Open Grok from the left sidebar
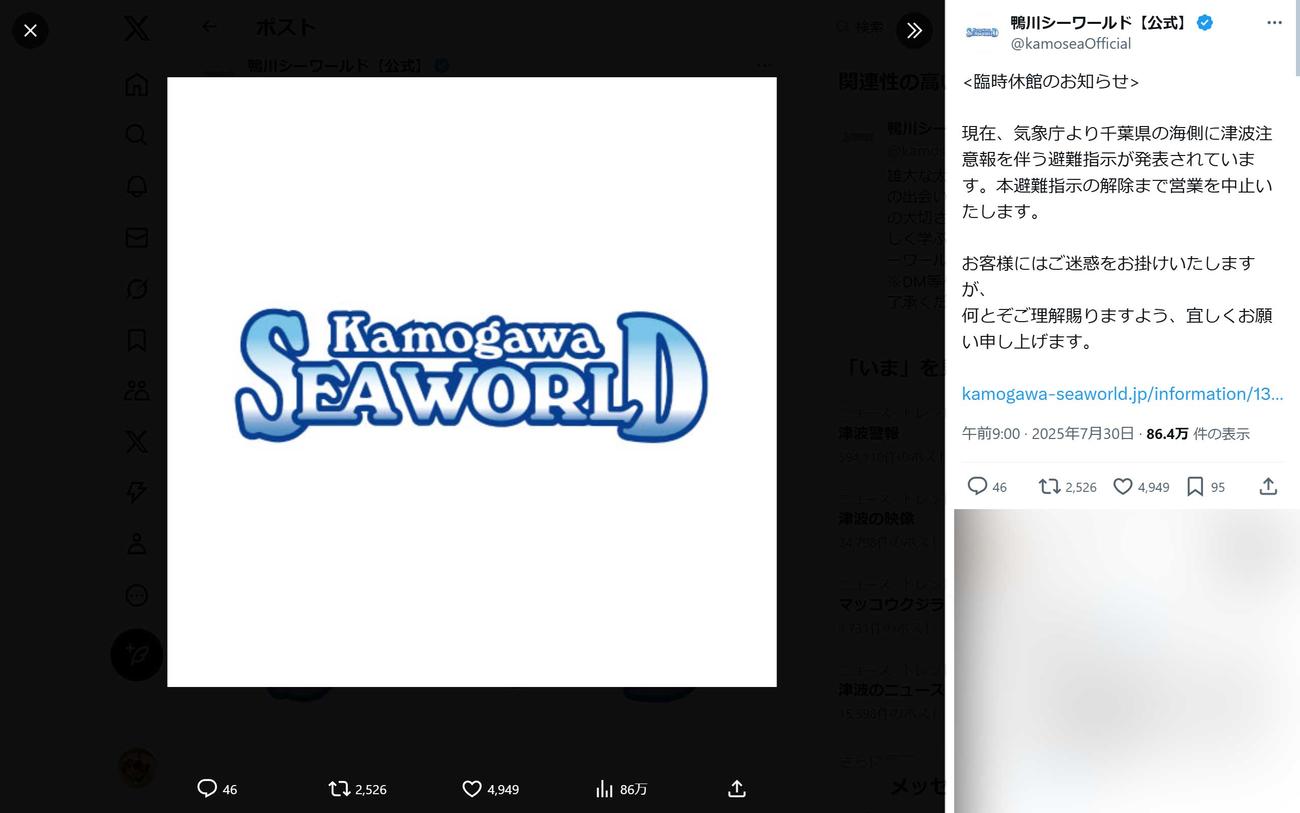Viewport: 1300px width, 813px height. click(137, 289)
